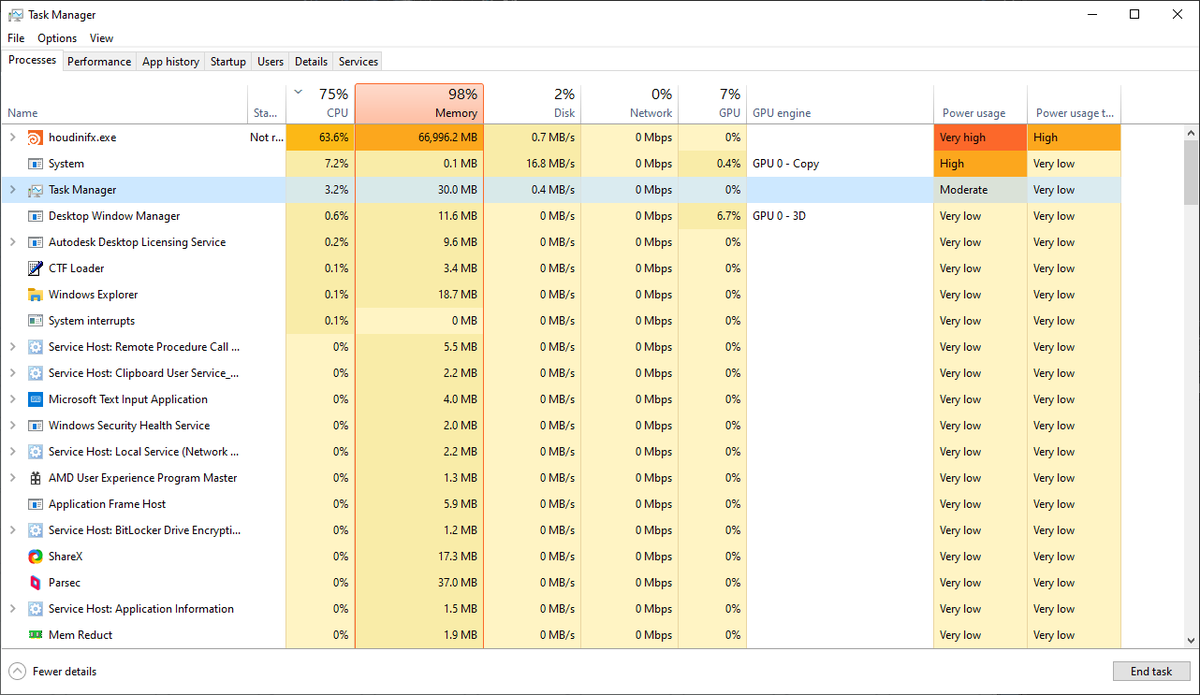The image size is (1200, 695).
Task: Sort by the Disk column header
Action: coord(532,103)
